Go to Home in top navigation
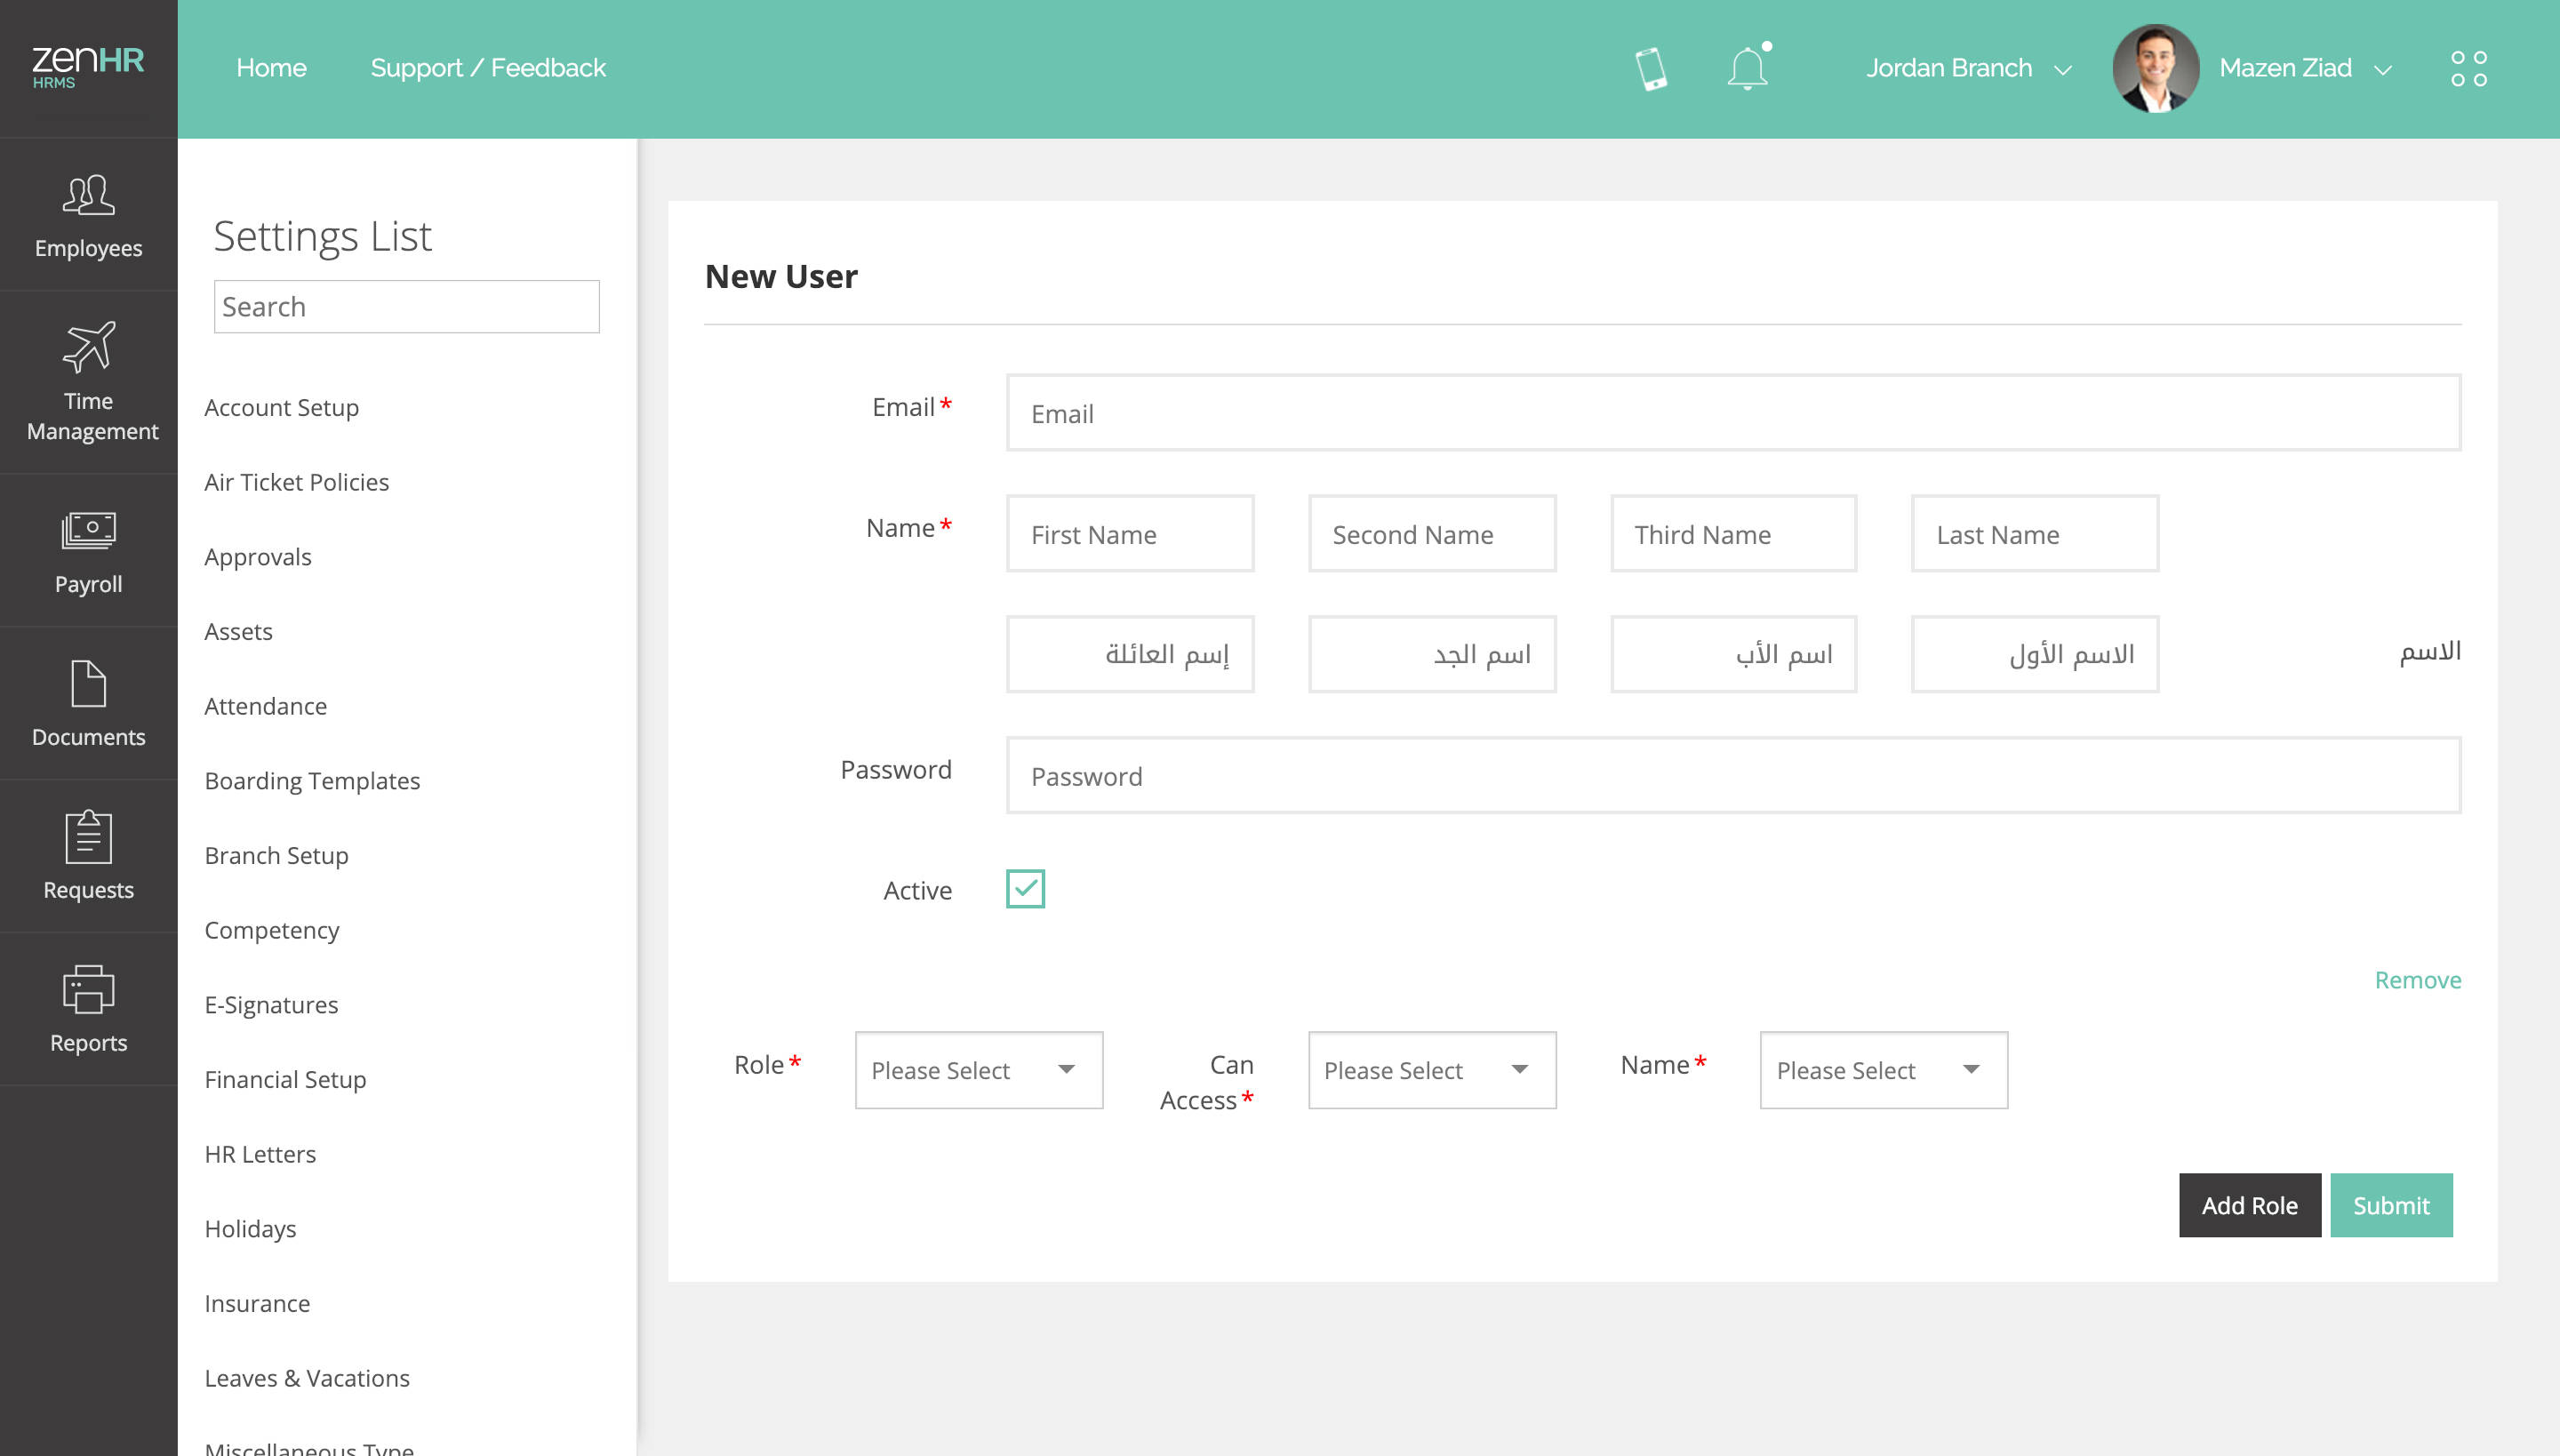This screenshot has height=1456, width=2560. pos(271,68)
